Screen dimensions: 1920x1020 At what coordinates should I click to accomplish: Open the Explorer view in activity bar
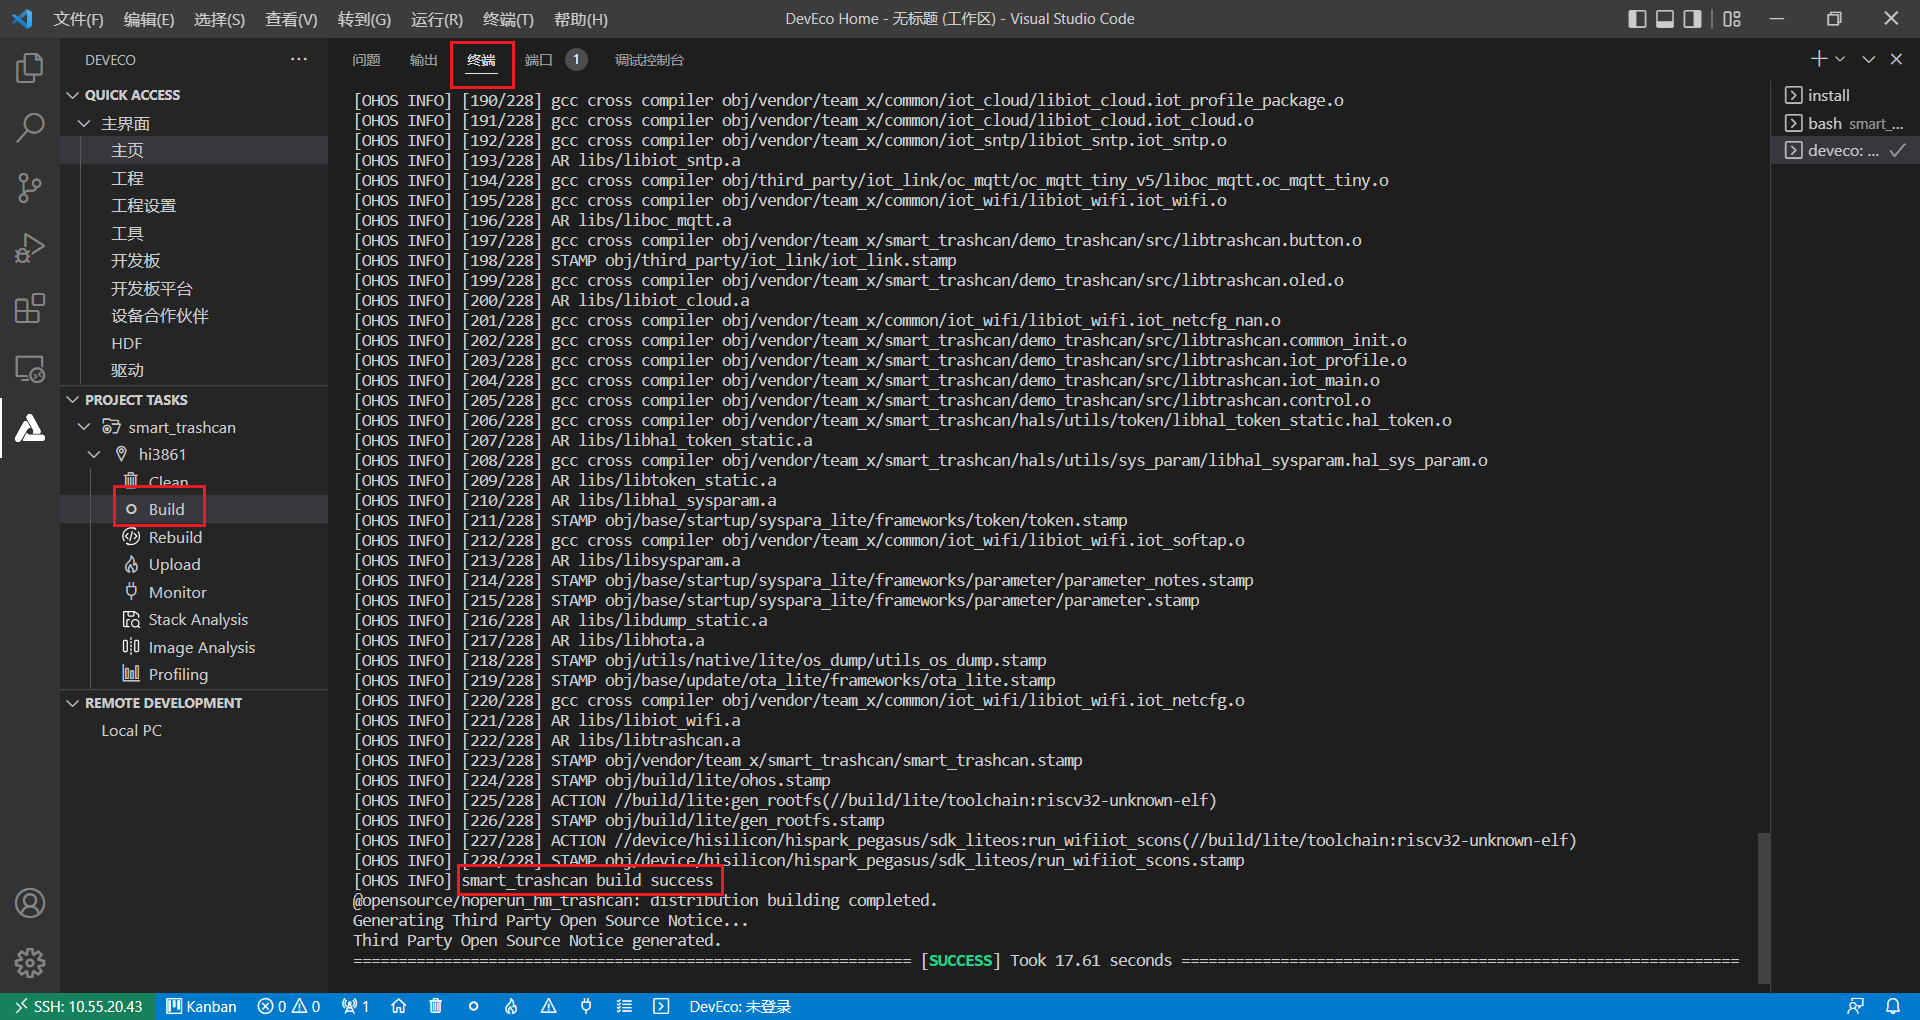coord(30,68)
